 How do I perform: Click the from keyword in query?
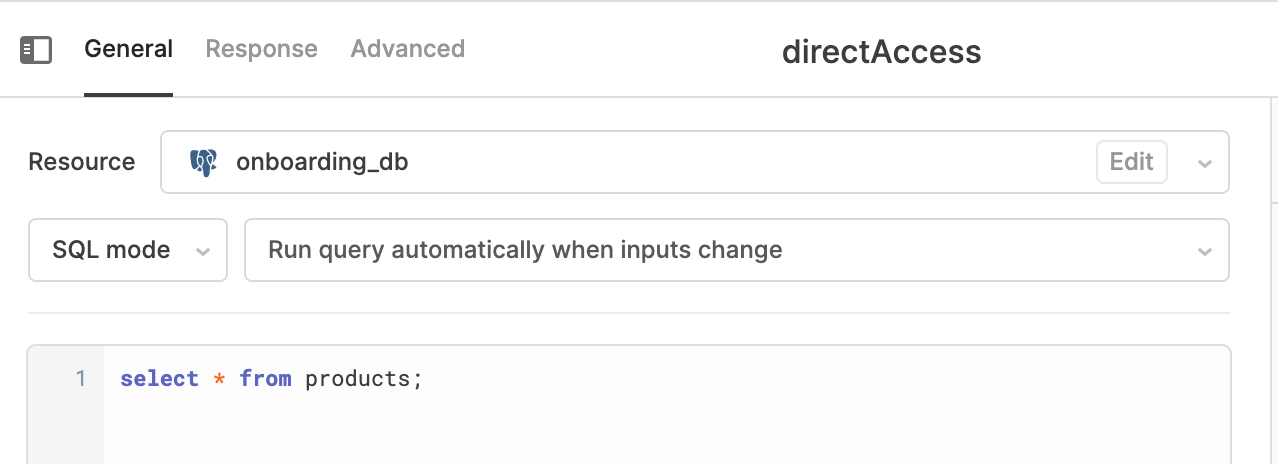click(x=265, y=379)
